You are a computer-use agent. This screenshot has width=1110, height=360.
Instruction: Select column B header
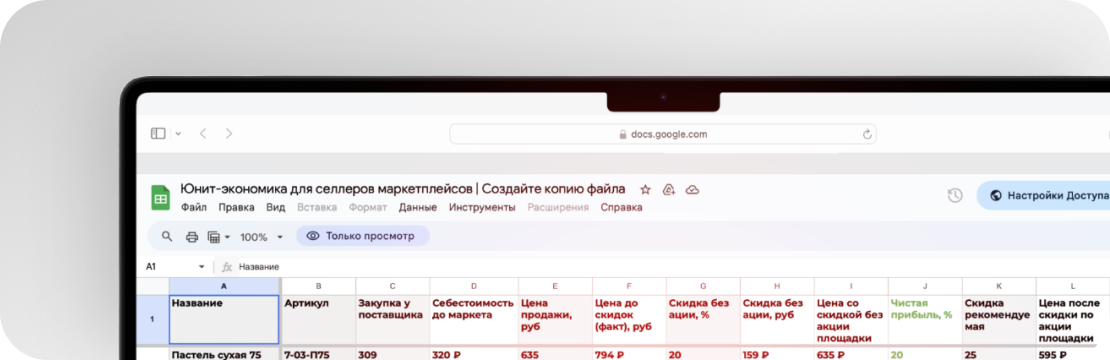pos(319,286)
